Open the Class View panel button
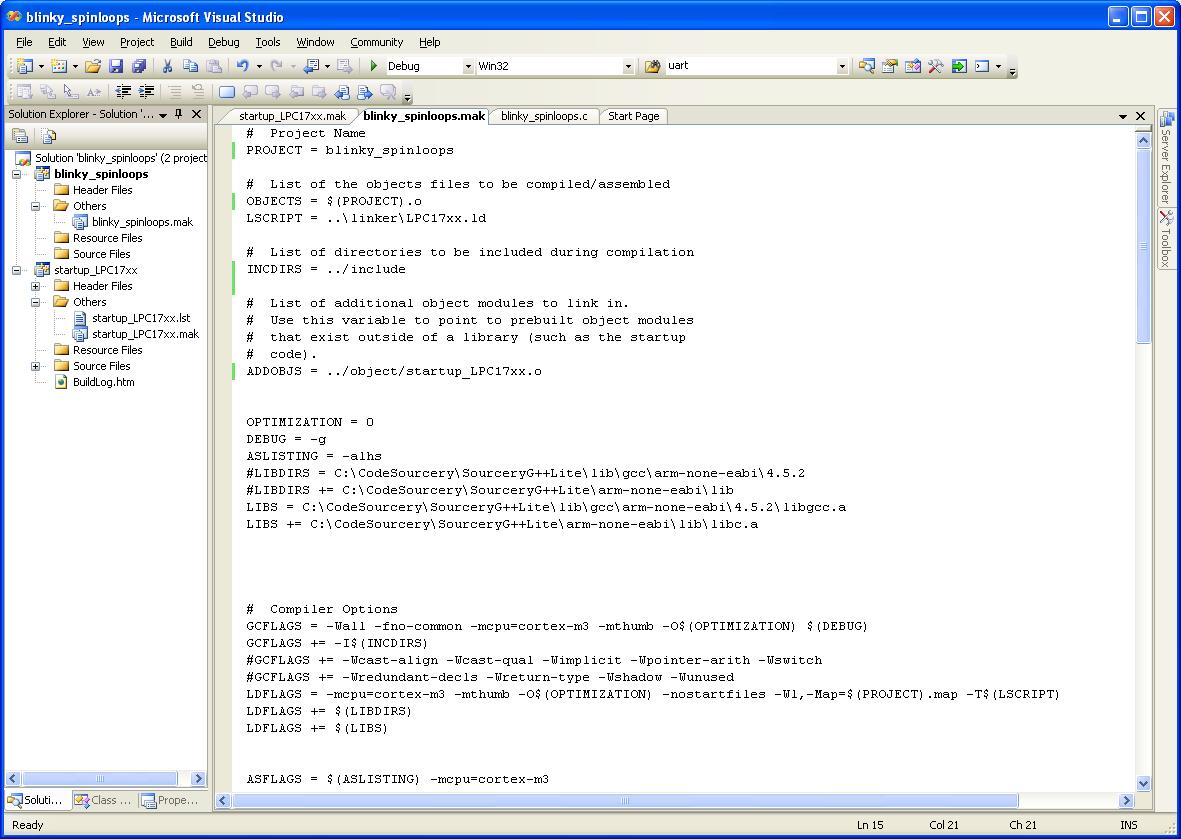Screen dimensions: 1181x839 pyautogui.click(x=103, y=800)
